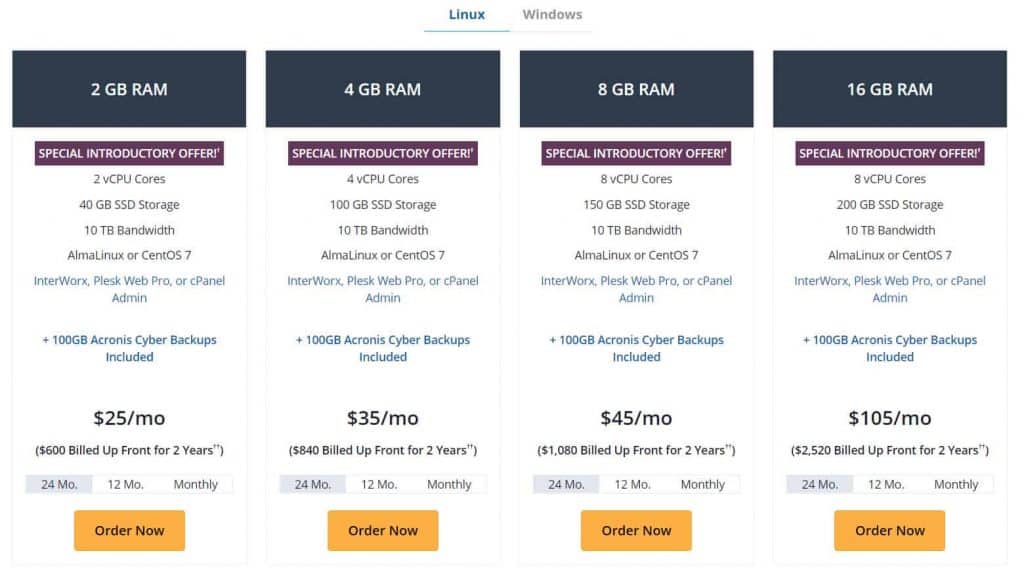
Task: Click the 2 GB RAM plan header
Action: click(x=129, y=89)
